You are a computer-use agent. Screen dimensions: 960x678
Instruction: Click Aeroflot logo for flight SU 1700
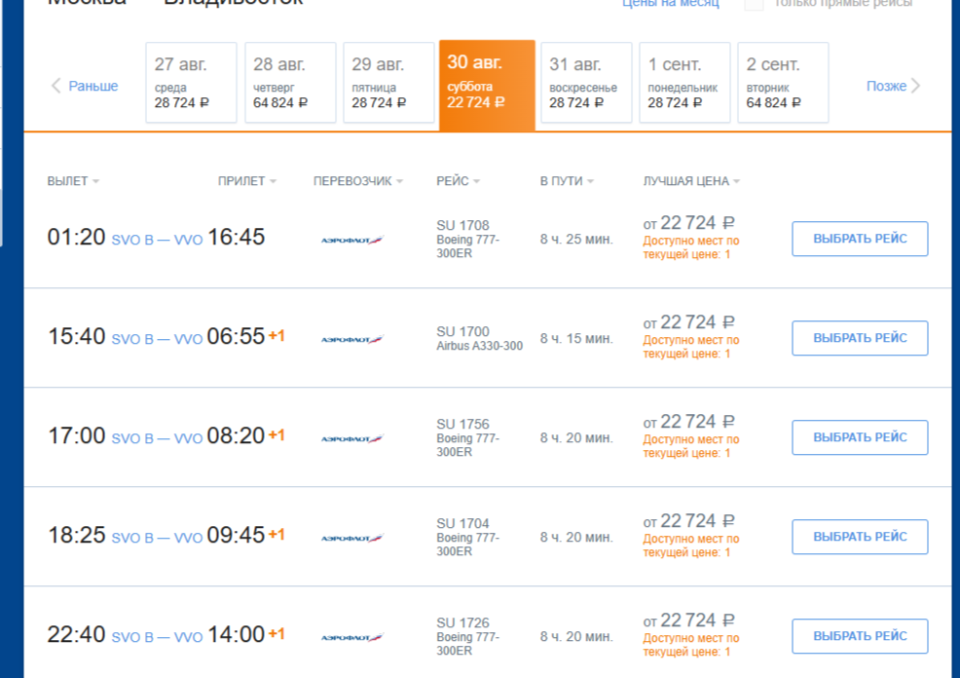coord(352,340)
